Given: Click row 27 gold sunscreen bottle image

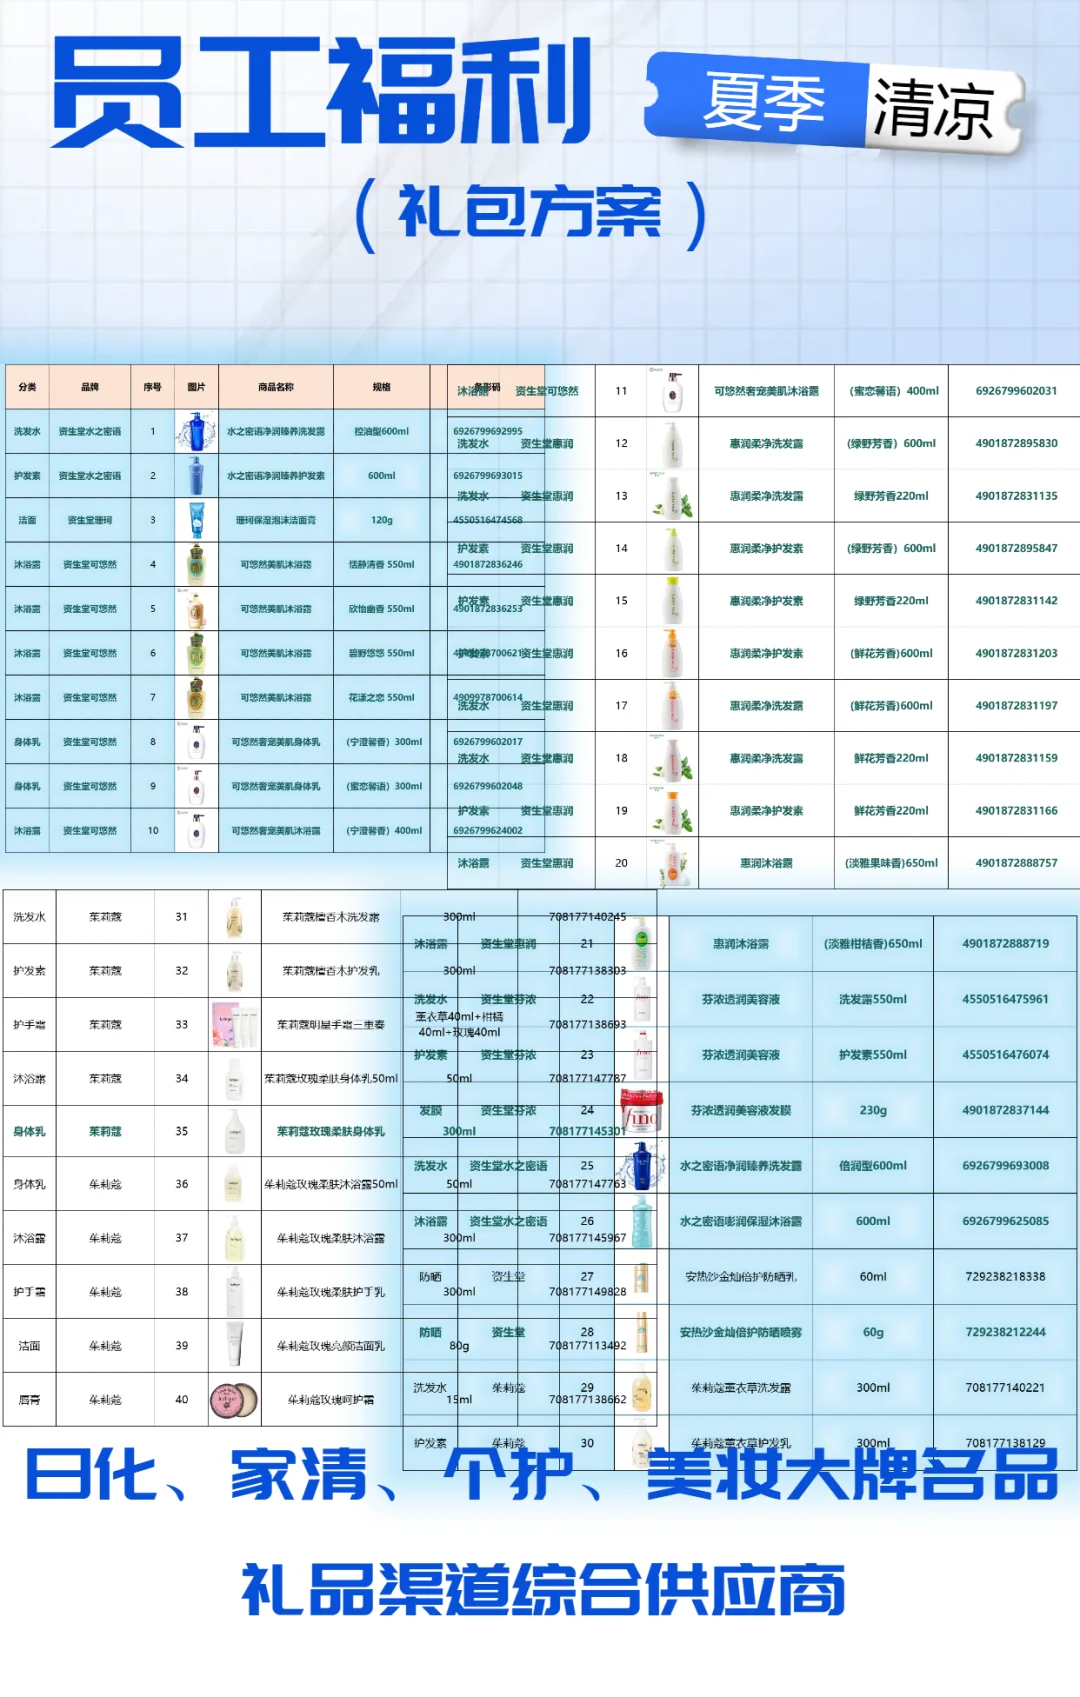Looking at the screenshot, I should [x=642, y=1277].
